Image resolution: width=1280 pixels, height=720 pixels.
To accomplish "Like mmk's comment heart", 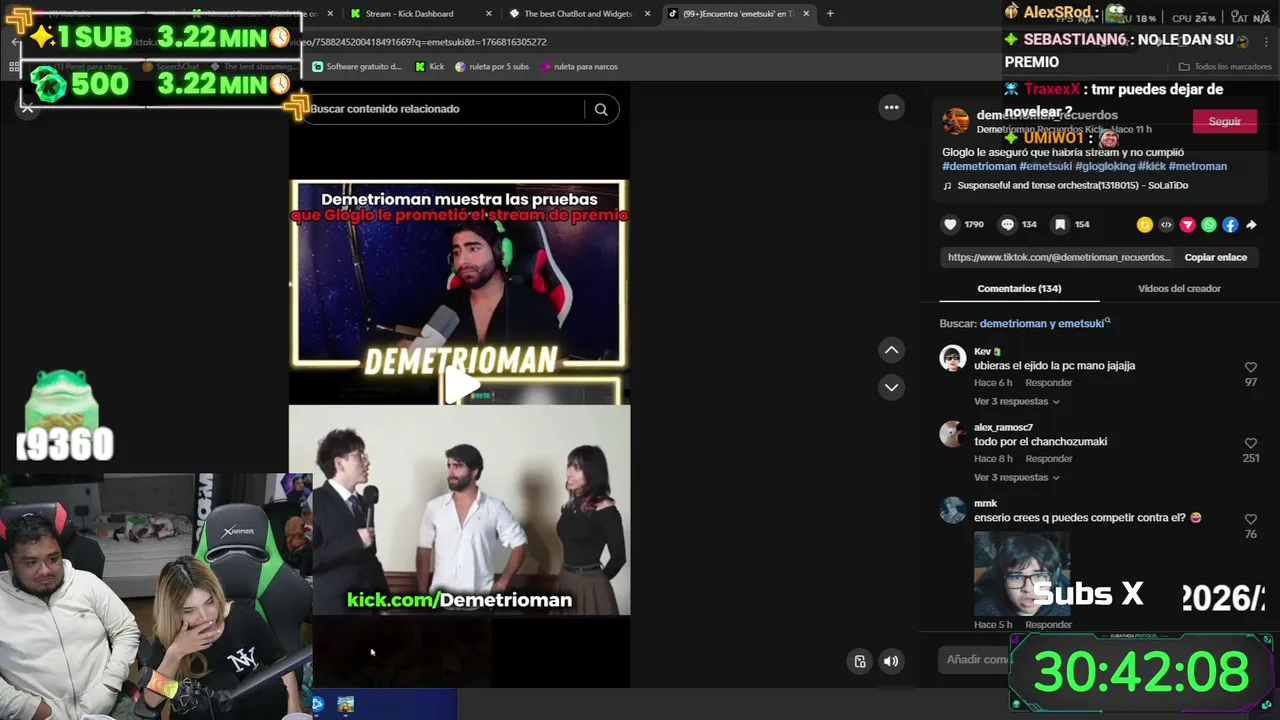I will [1250, 519].
